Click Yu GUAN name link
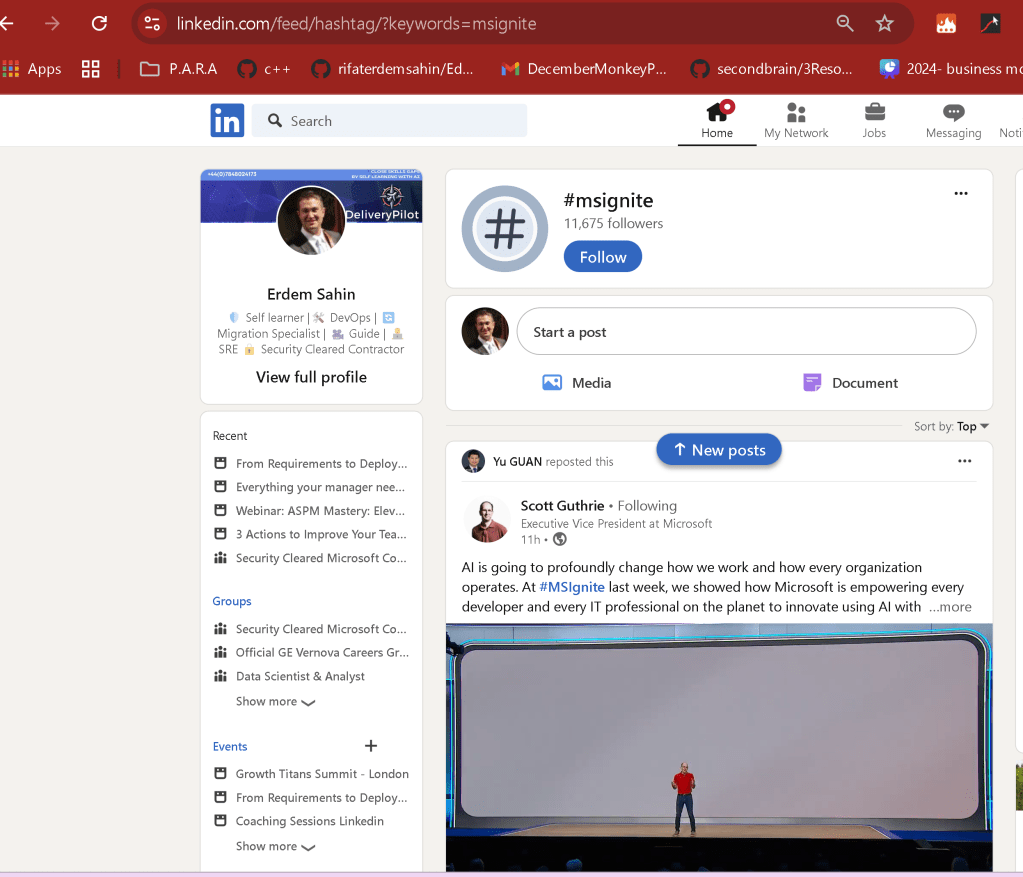 point(517,461)
